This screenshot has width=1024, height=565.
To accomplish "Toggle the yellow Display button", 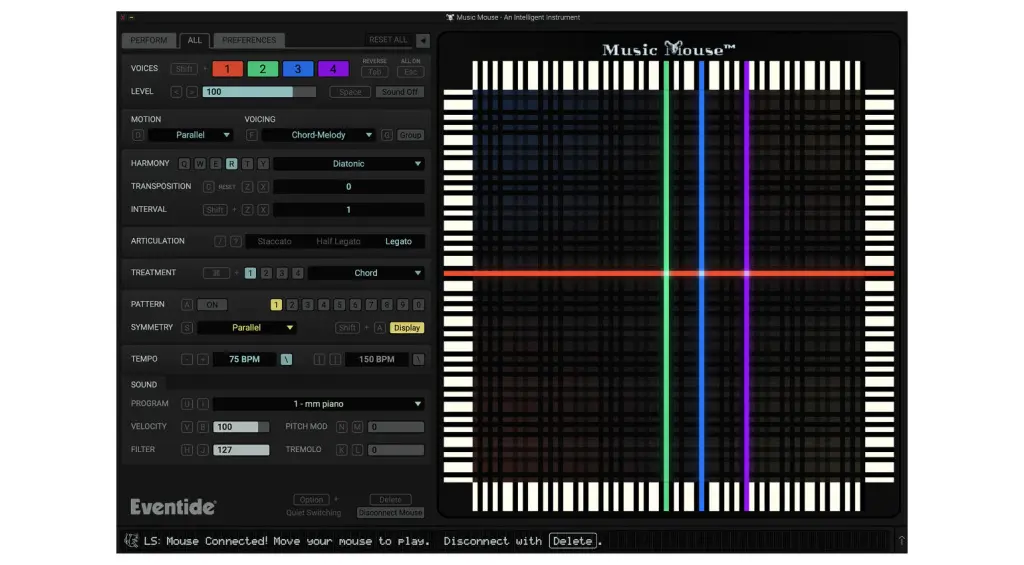I will (407, 328).
